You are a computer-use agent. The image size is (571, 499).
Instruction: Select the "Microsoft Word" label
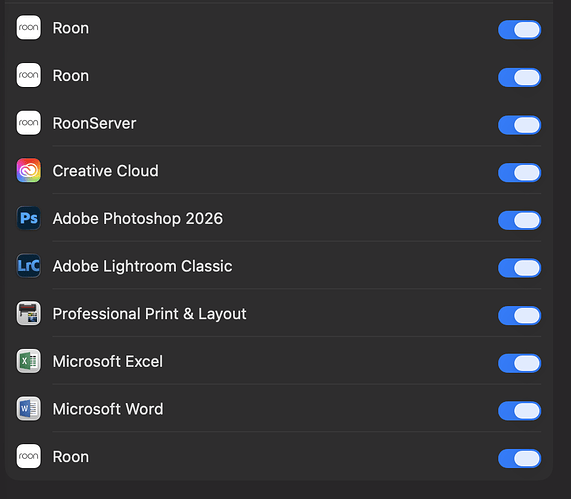[x=108, y=409]
